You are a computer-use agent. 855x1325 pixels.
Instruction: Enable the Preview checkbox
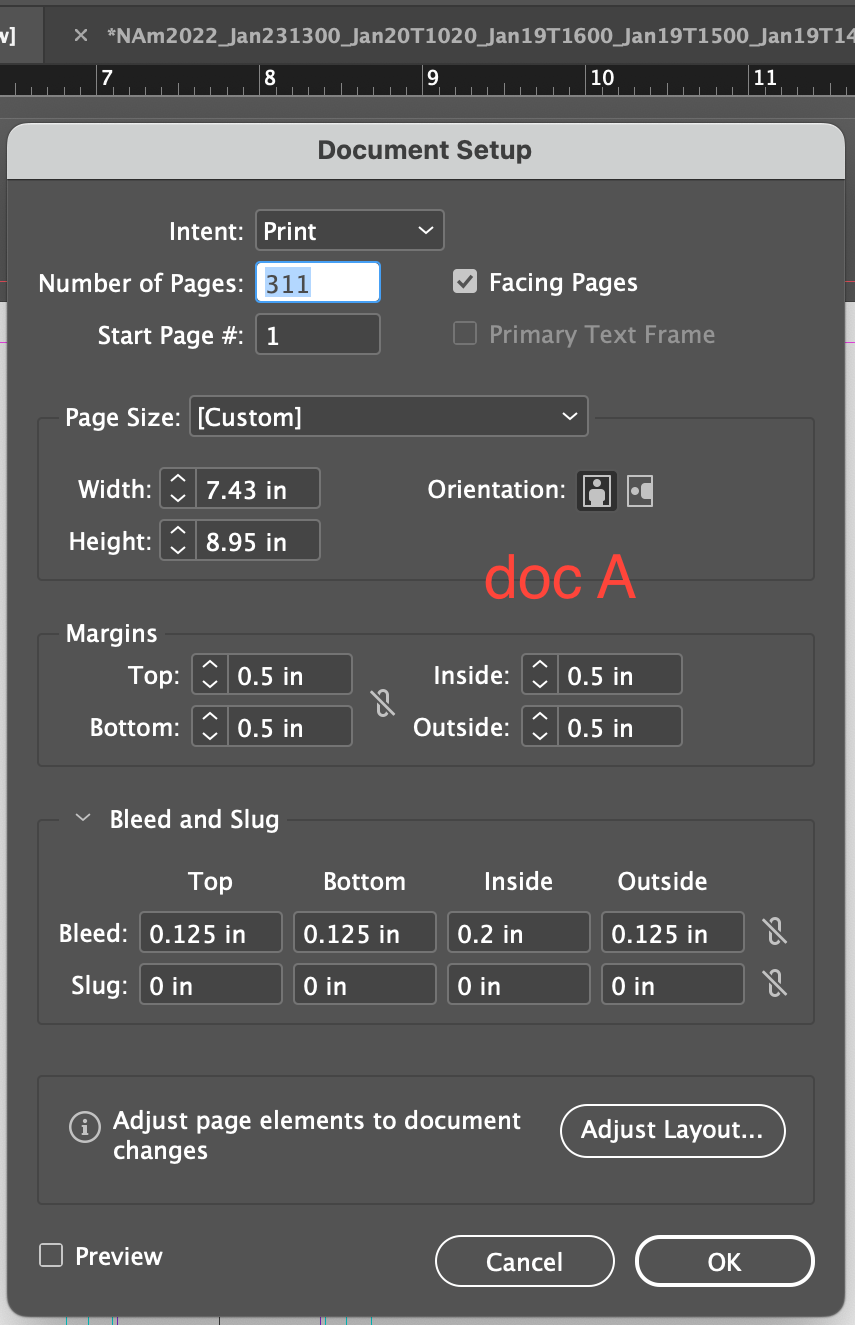click(50, 1255)
